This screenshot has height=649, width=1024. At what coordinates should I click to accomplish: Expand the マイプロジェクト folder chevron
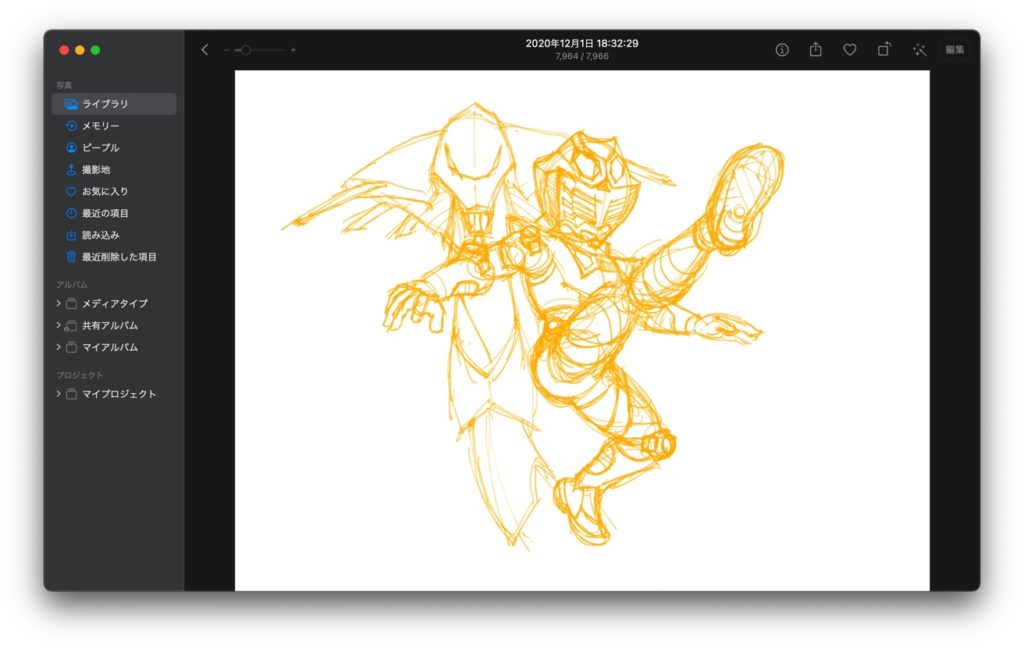click(58, 394)
